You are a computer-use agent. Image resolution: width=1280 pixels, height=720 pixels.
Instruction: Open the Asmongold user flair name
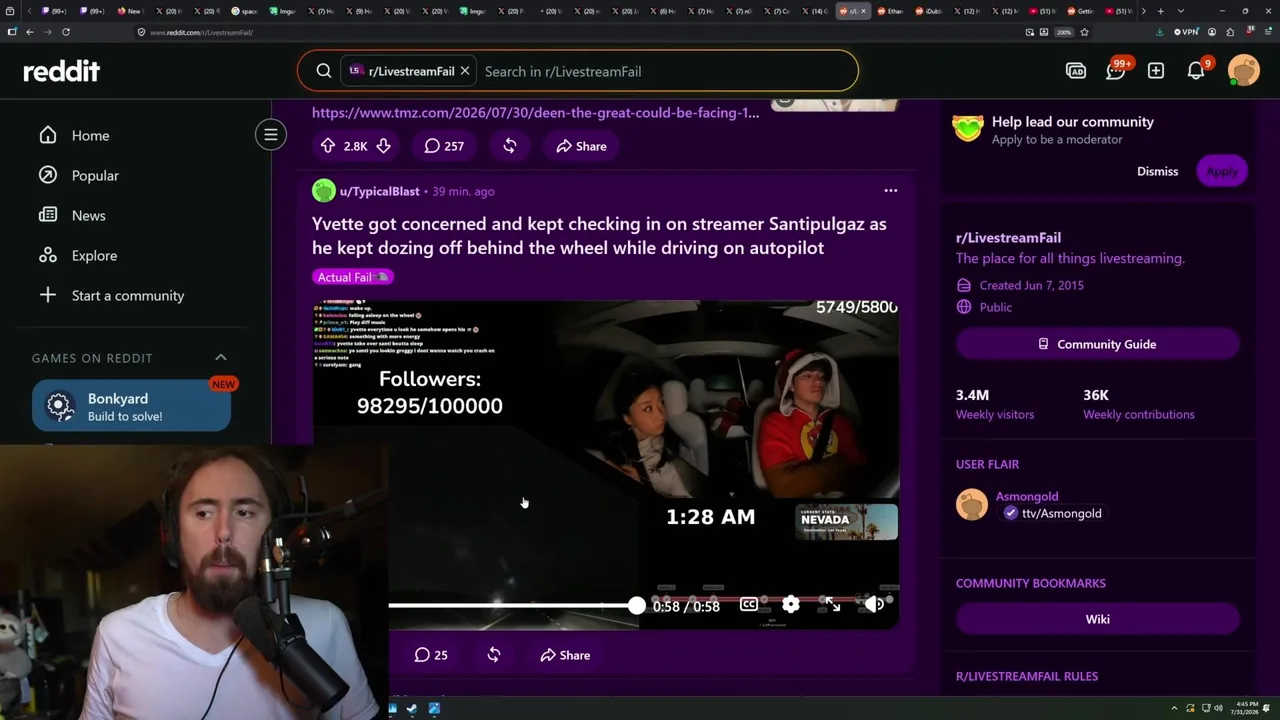tap(1027, 496)
